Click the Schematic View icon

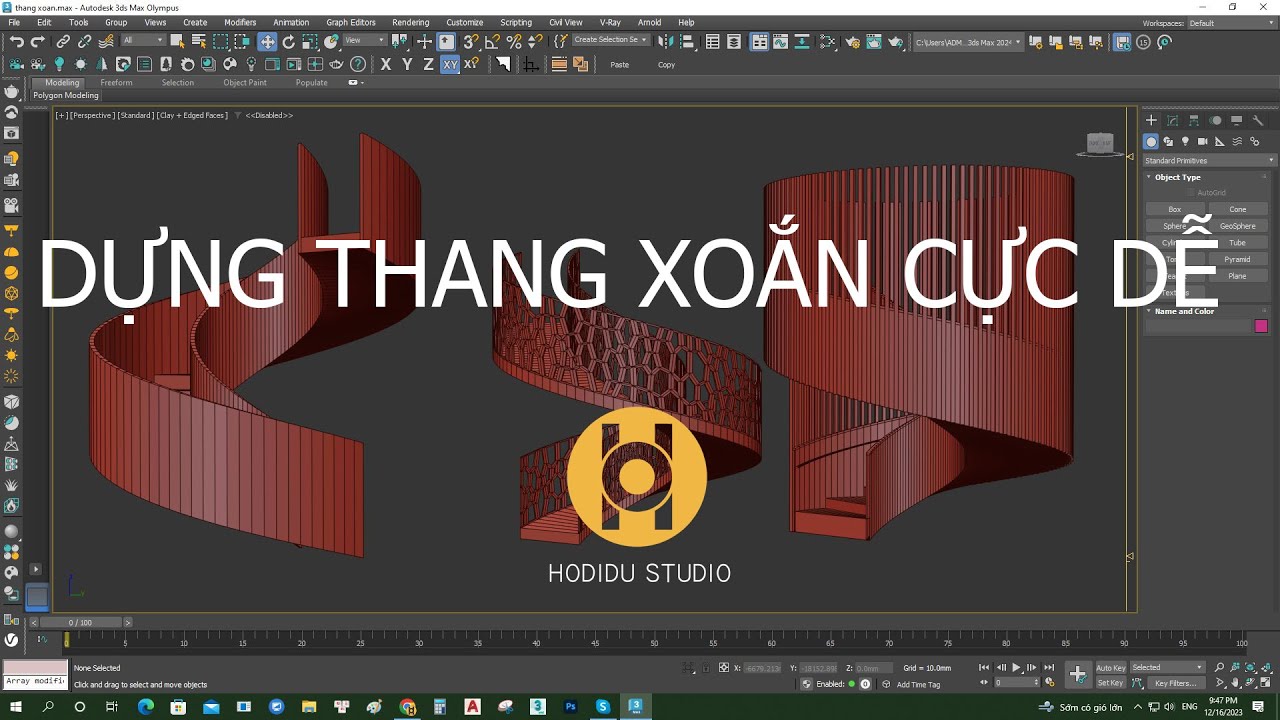coord(802,41)
